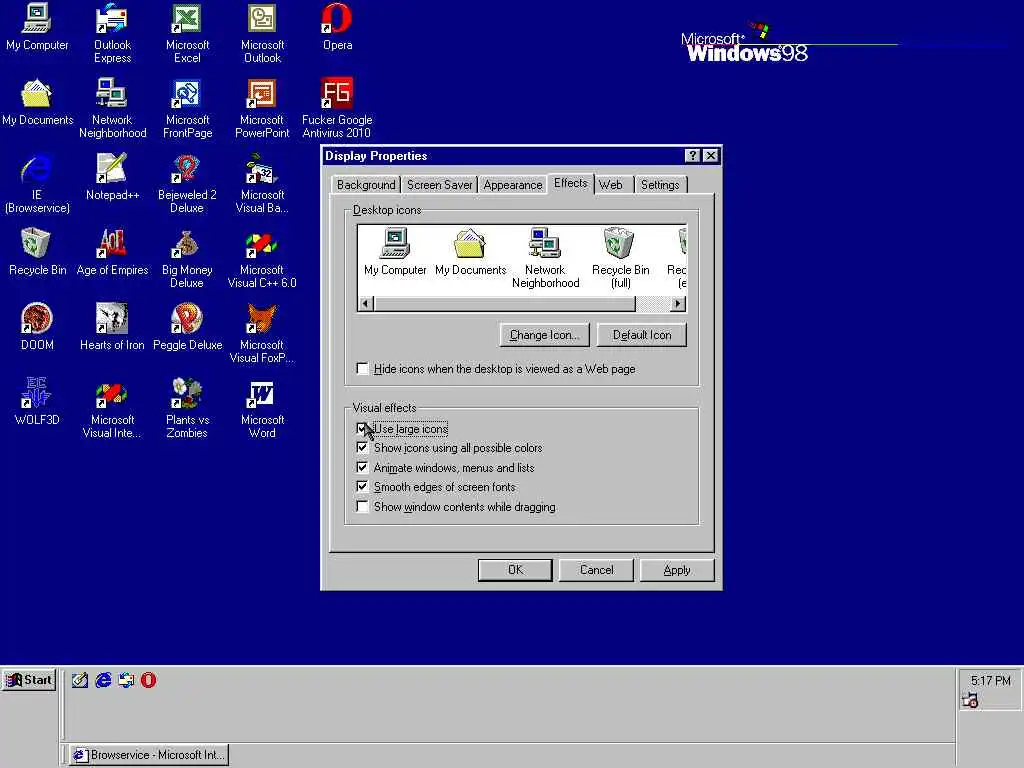The height and width of the screenshot is (768, 1024).
Task: Select the Bejeweled 2 Deluxe desktop icon
Action: (x=187, y=184)
